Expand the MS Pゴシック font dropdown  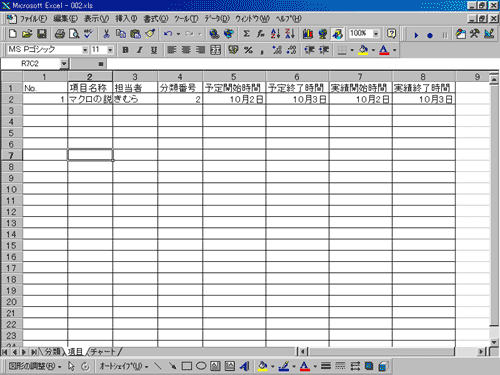[x=85, y=50]
